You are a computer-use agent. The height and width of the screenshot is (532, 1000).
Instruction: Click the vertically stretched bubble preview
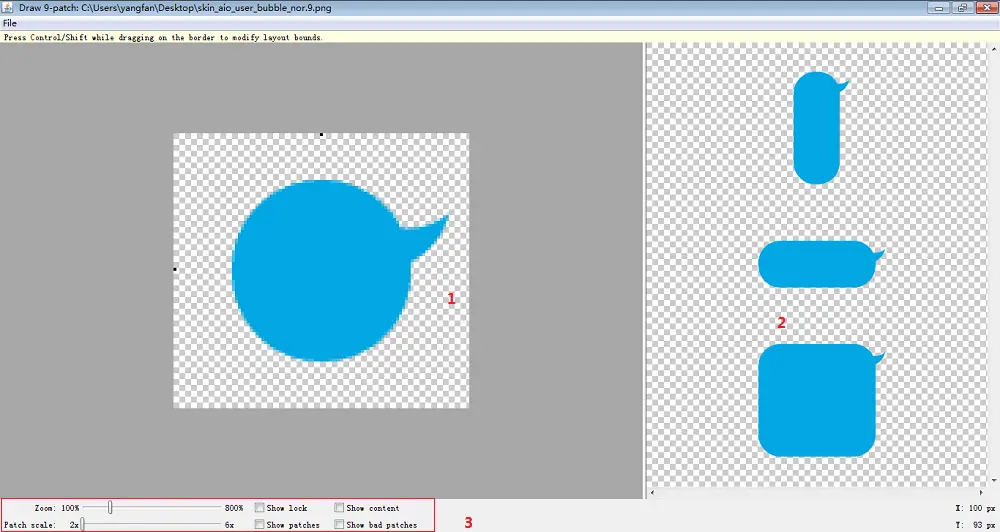point(819,128)
